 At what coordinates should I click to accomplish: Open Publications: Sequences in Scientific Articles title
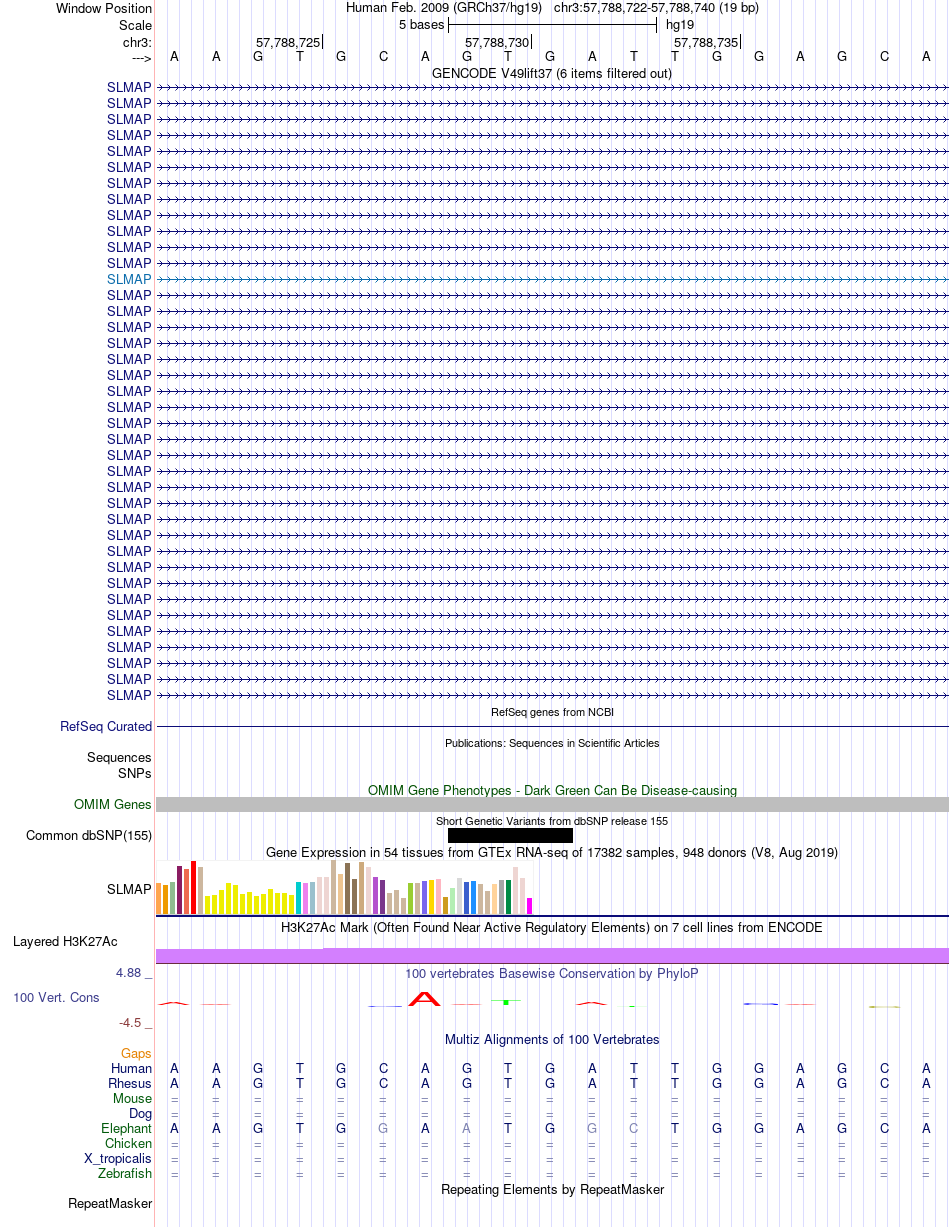pyautogui.click(x=552, y=744)
